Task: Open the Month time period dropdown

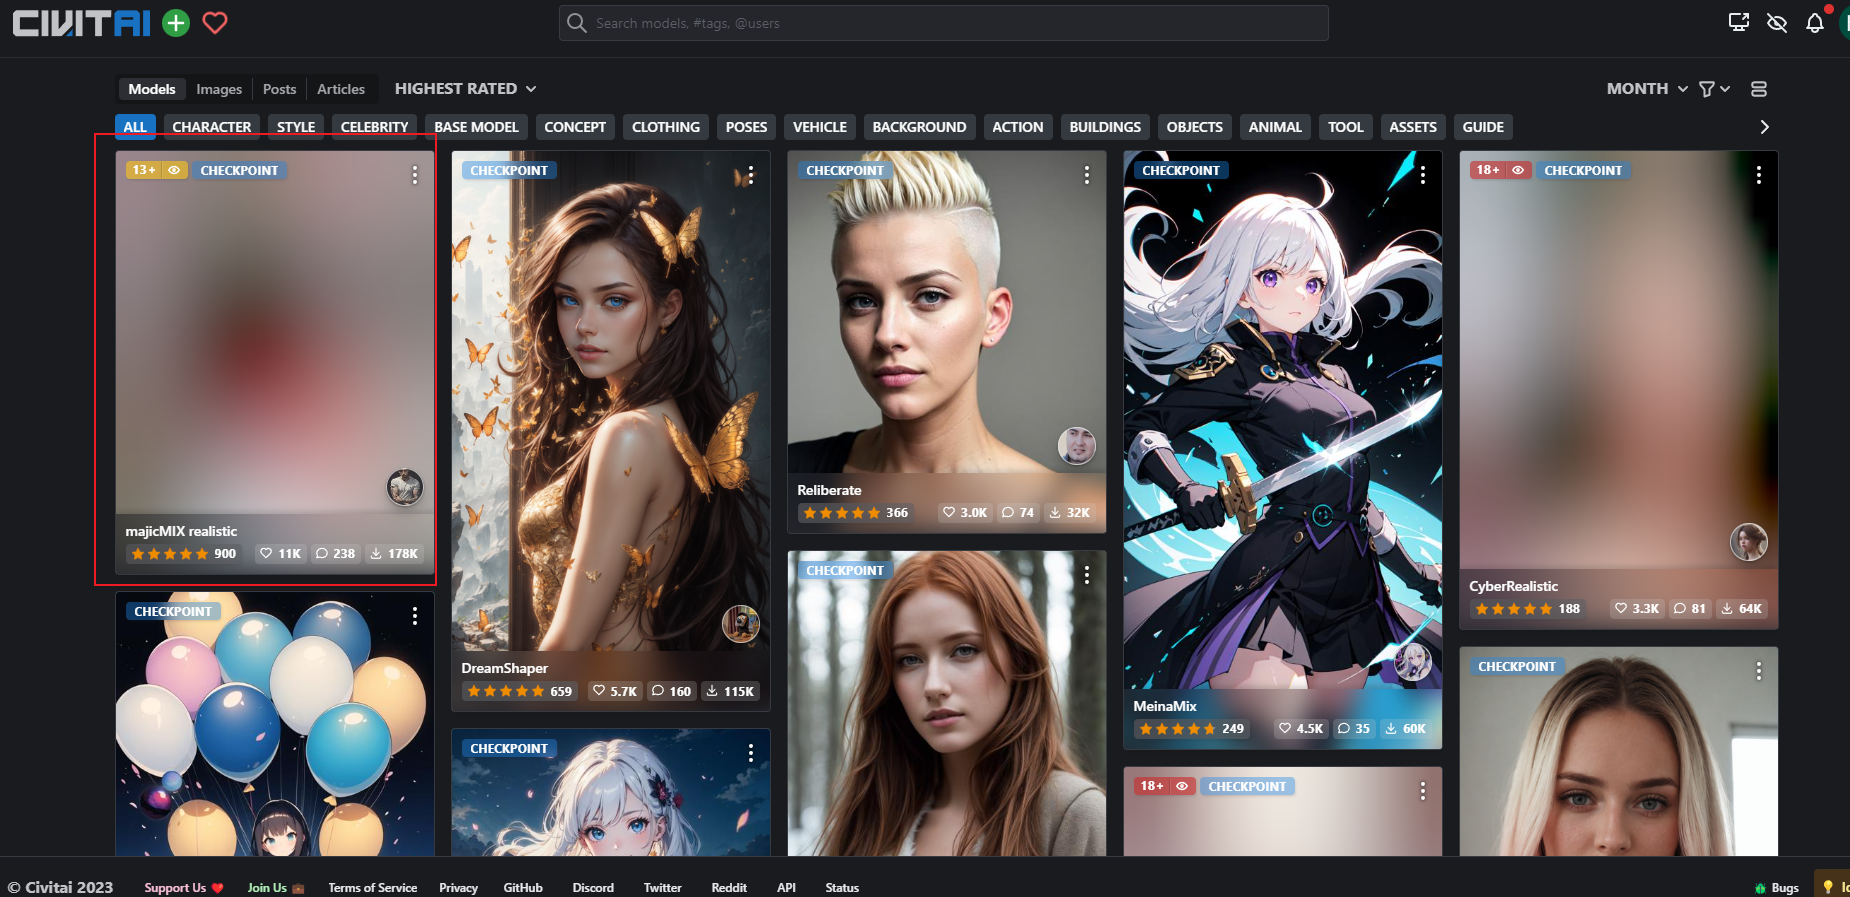Action: 1646,89
